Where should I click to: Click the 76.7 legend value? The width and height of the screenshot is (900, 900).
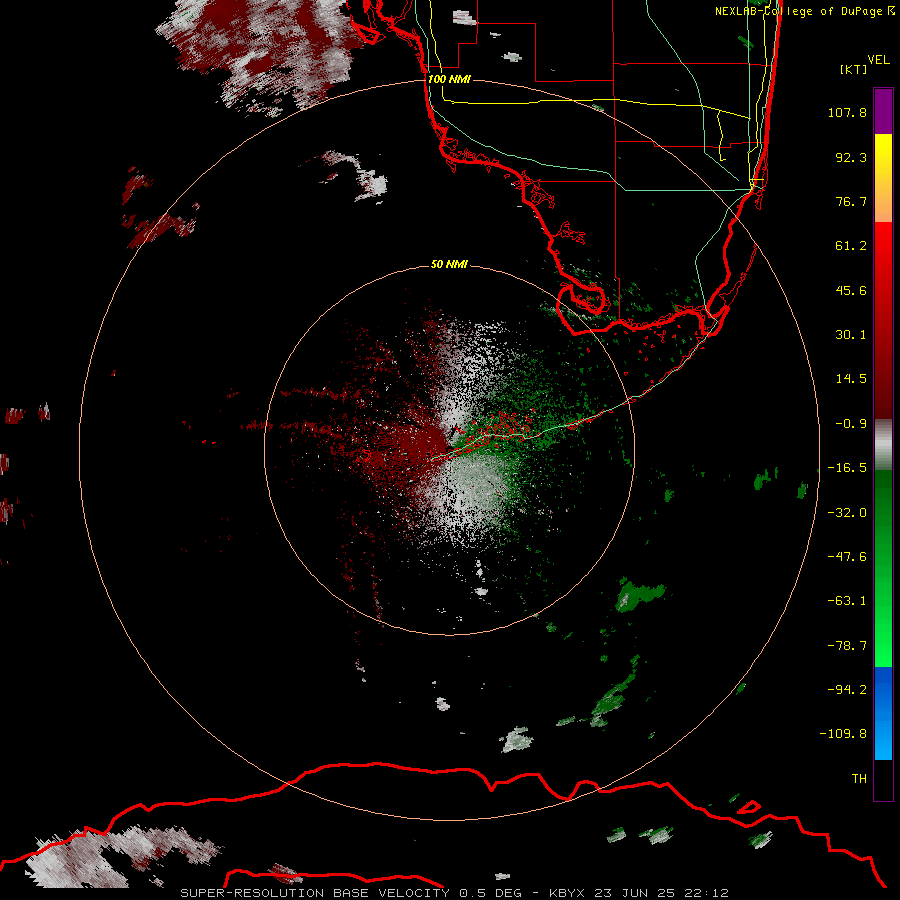(851, 201)
